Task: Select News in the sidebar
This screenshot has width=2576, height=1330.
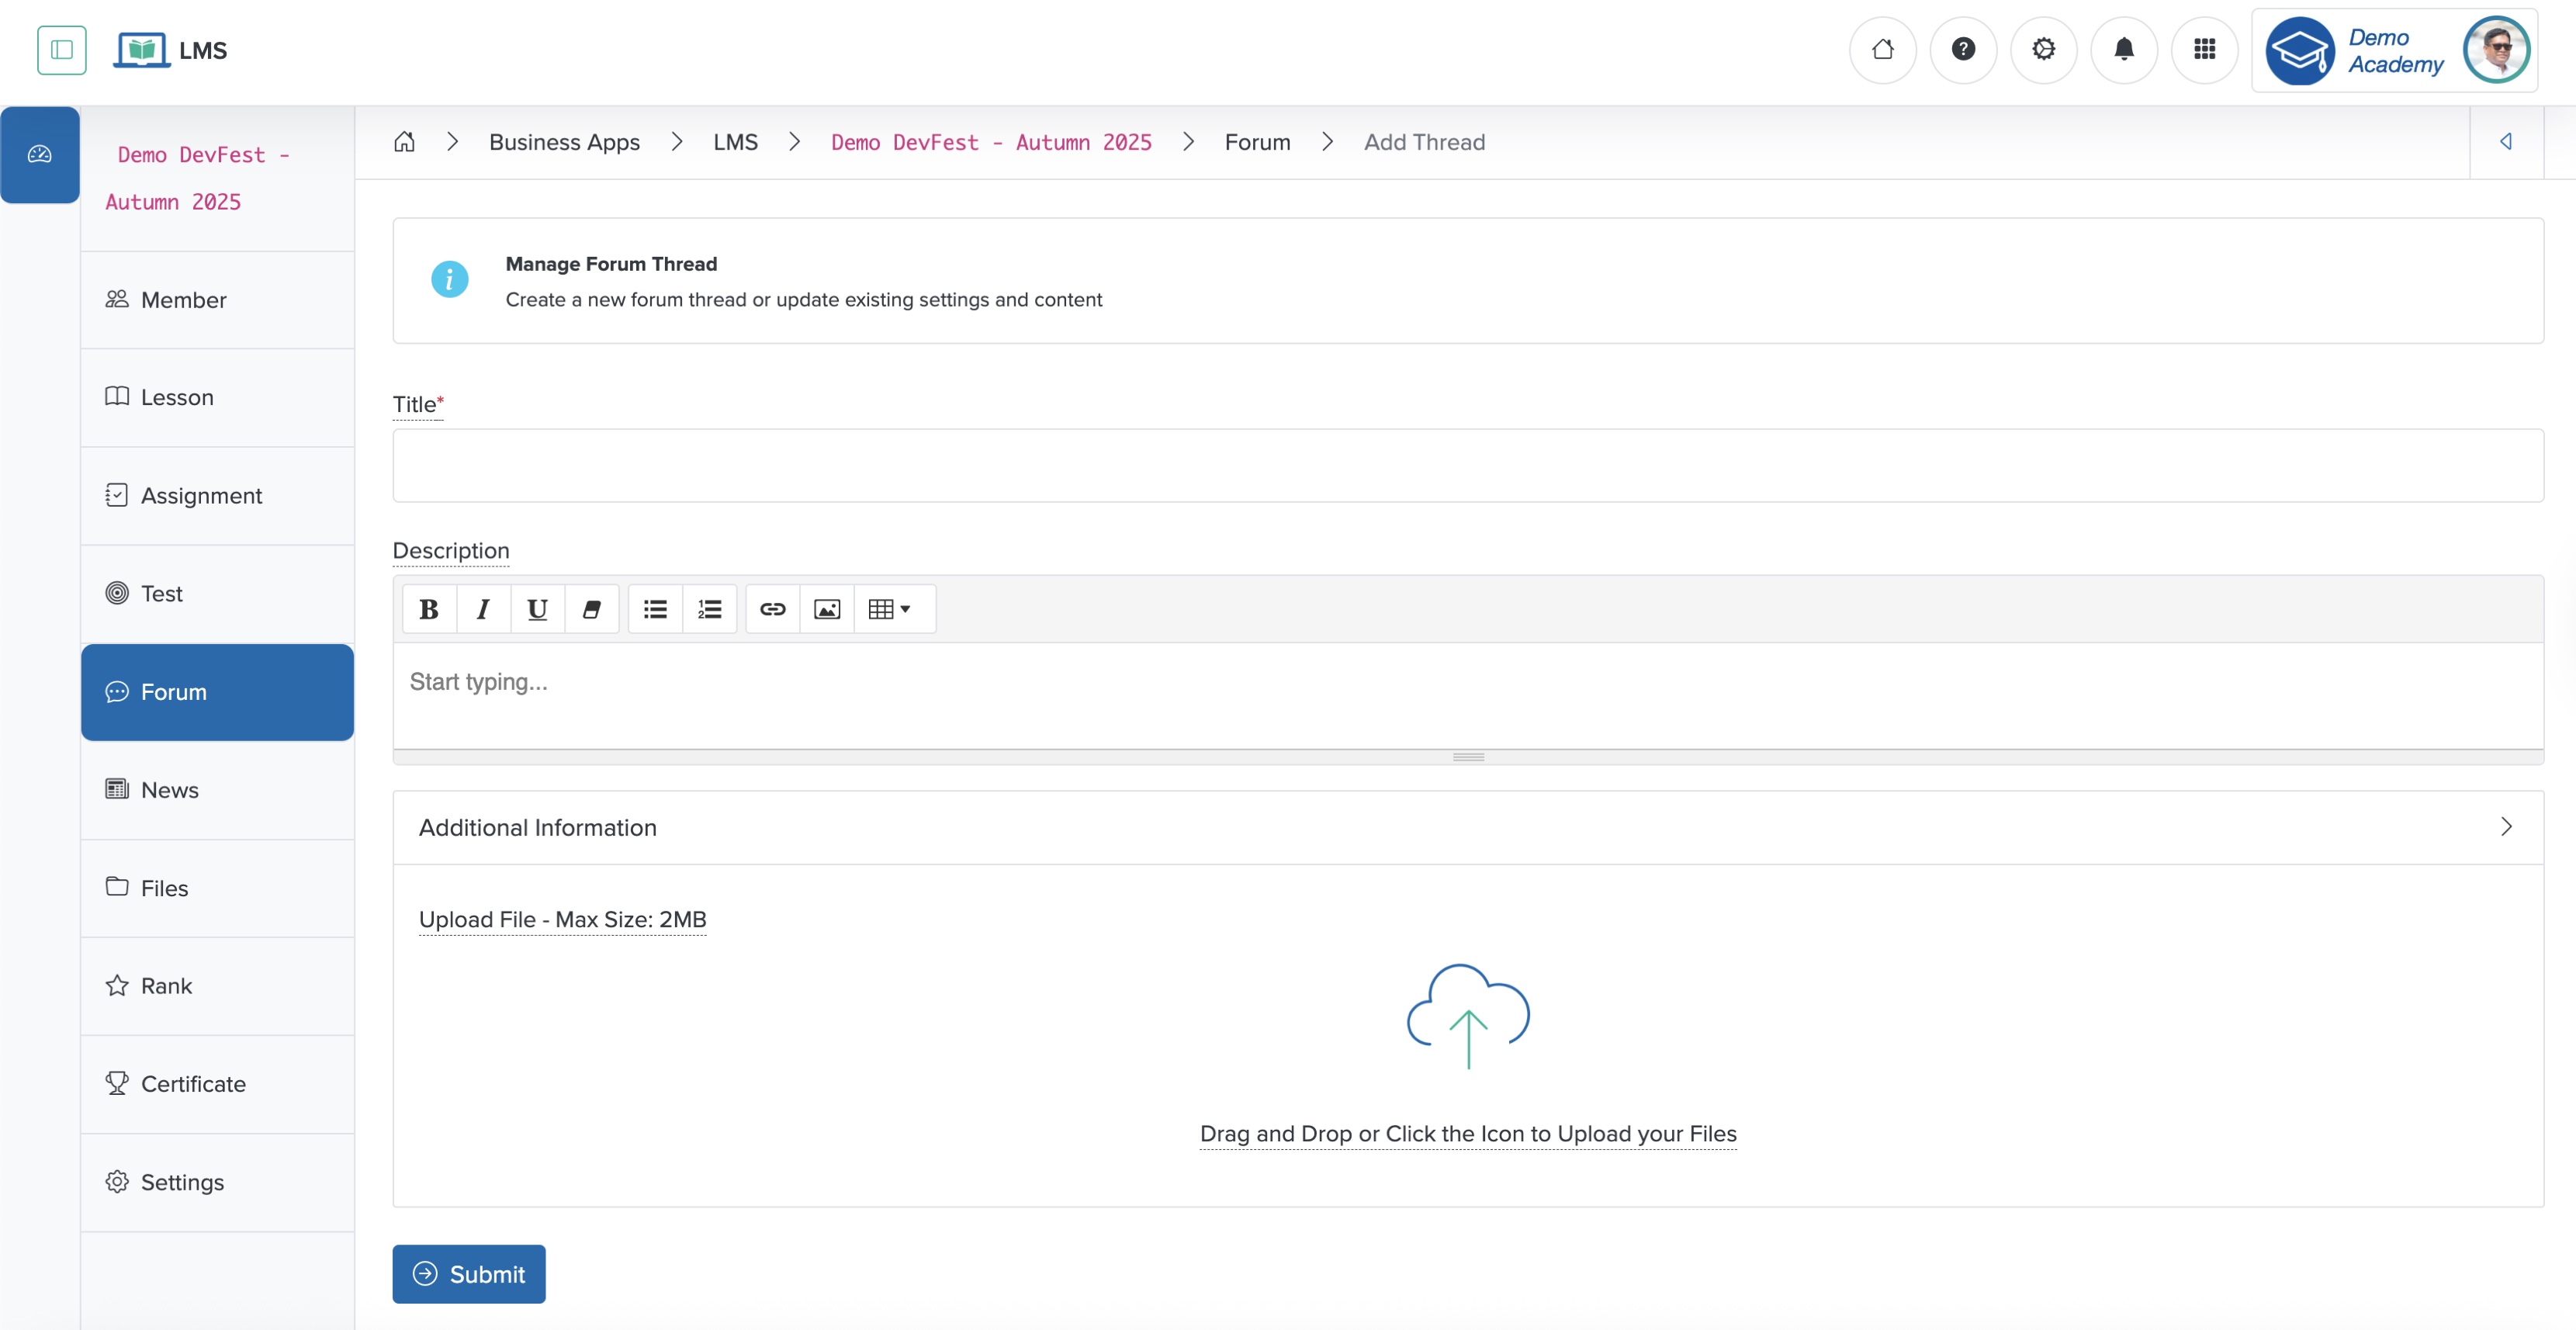Action: click(x=170, y=789)
